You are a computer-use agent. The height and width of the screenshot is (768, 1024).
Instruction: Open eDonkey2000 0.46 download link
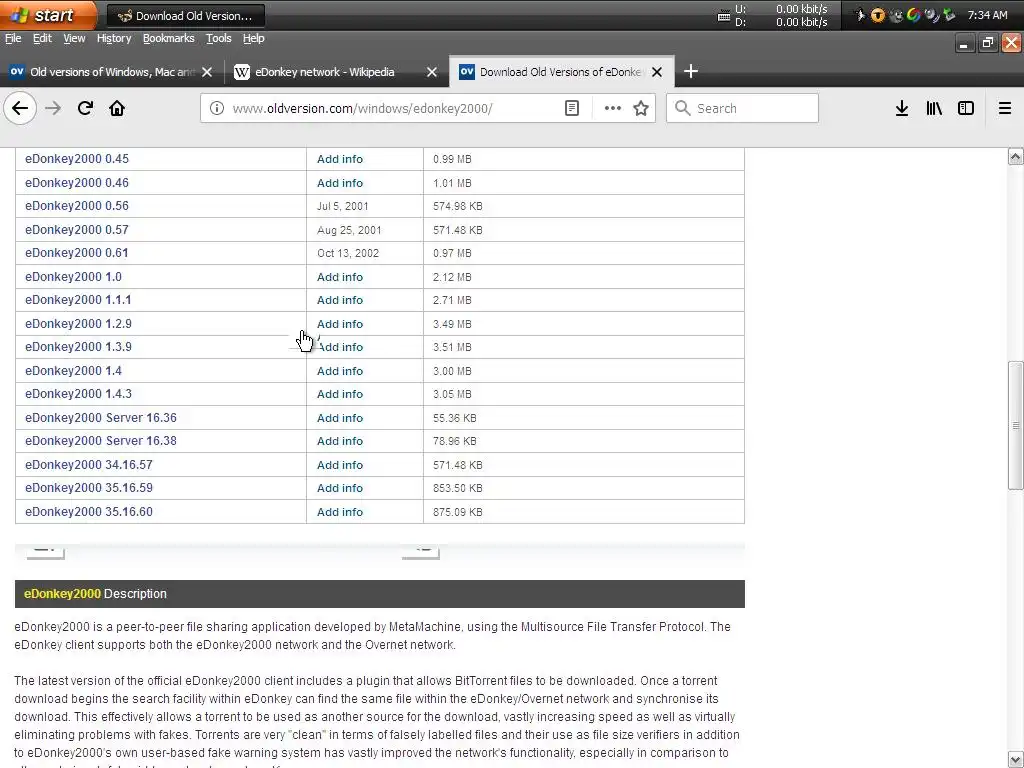(77, 183)
